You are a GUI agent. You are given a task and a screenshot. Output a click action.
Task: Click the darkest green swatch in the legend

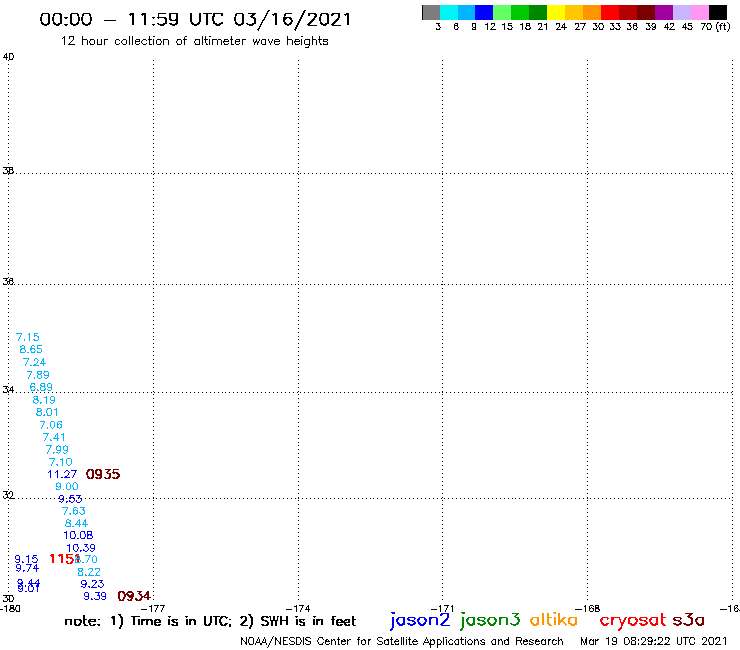pos(538,13)
